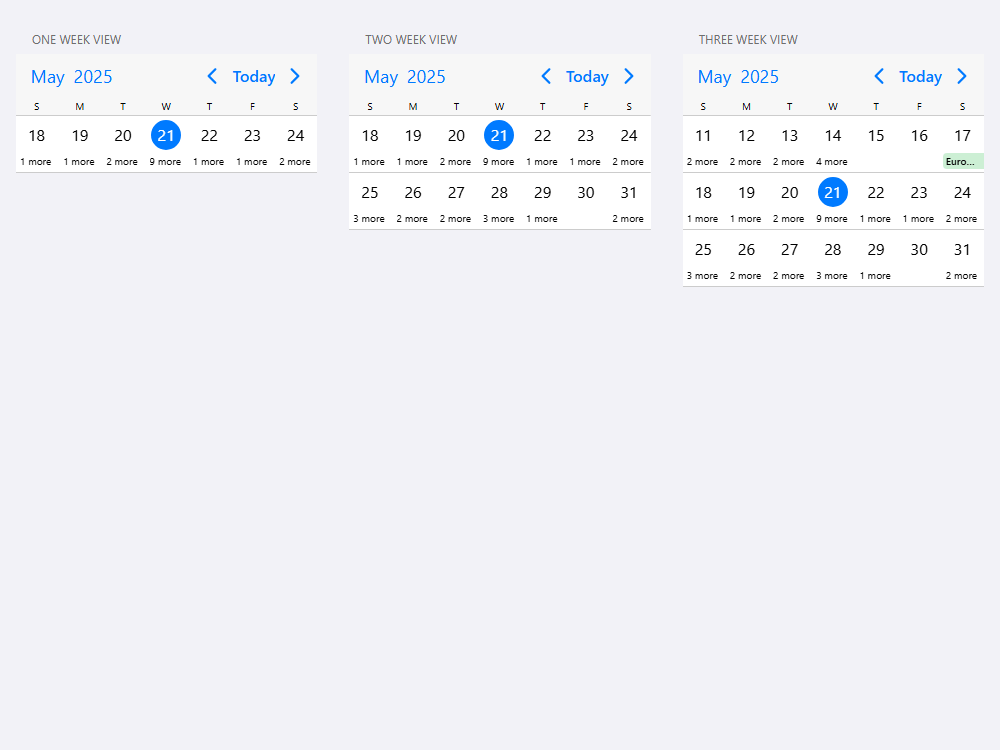
Task: Select highlighted day 21 in two week view
Action: click(499, 135)
